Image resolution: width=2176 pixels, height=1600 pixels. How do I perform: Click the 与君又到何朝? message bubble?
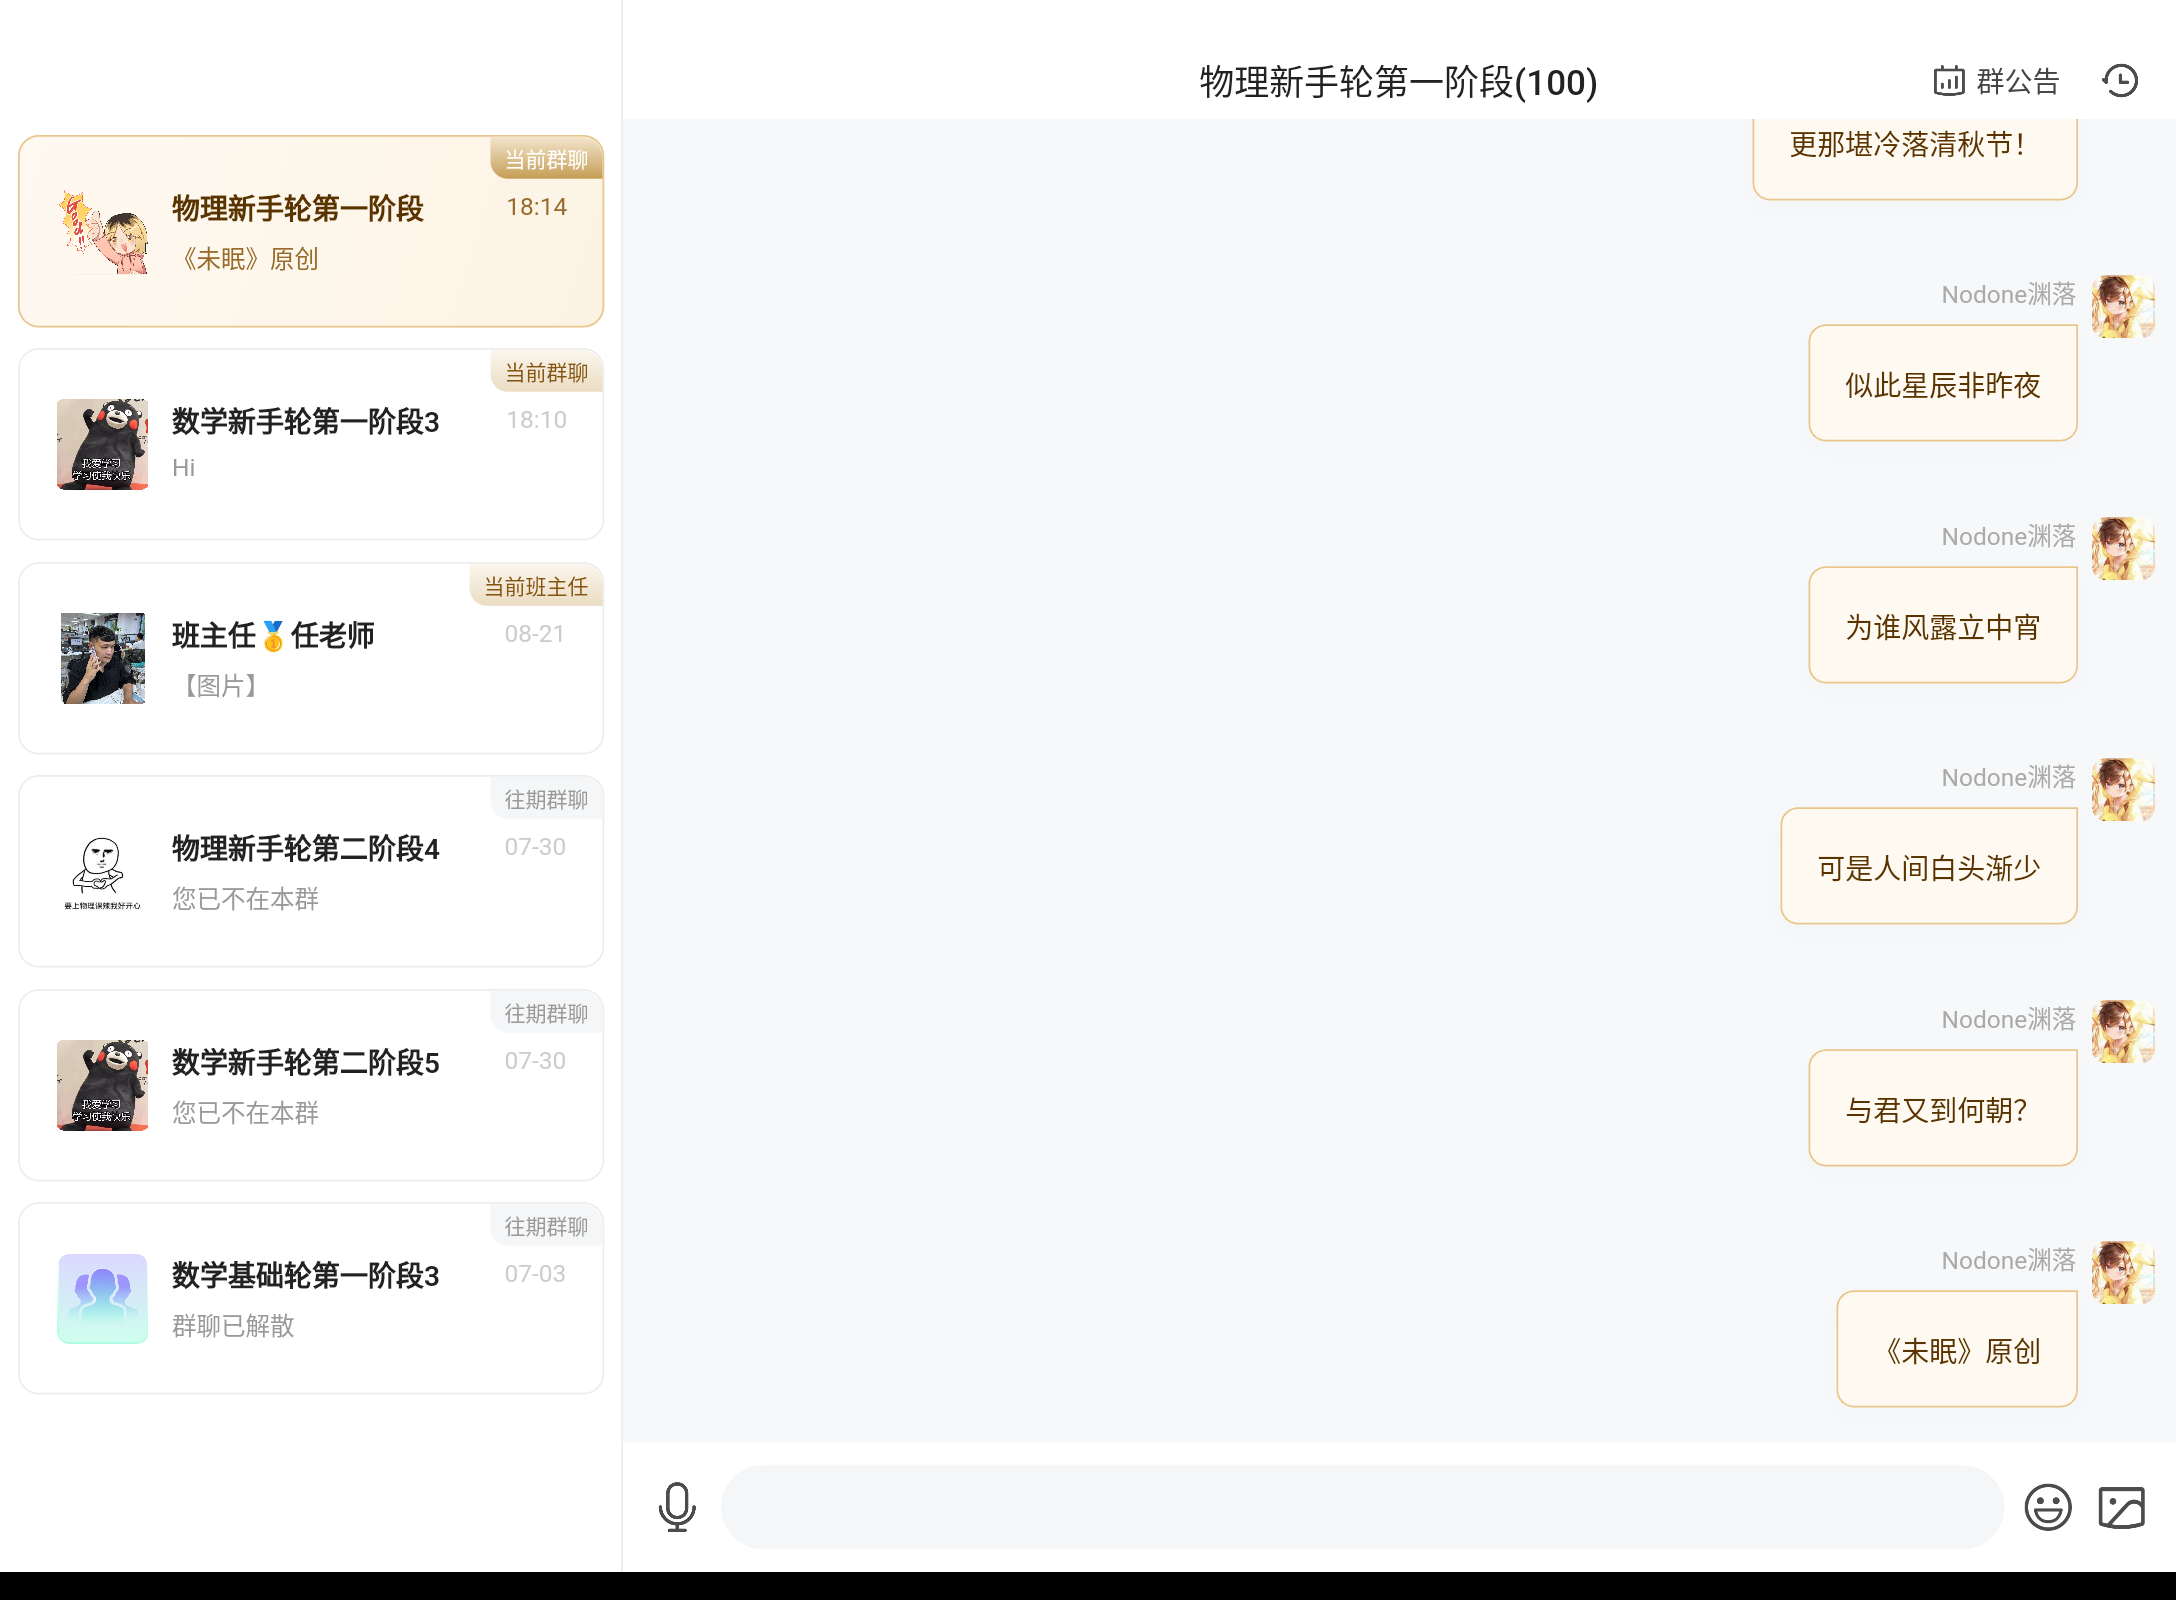coord(1942,1109)
